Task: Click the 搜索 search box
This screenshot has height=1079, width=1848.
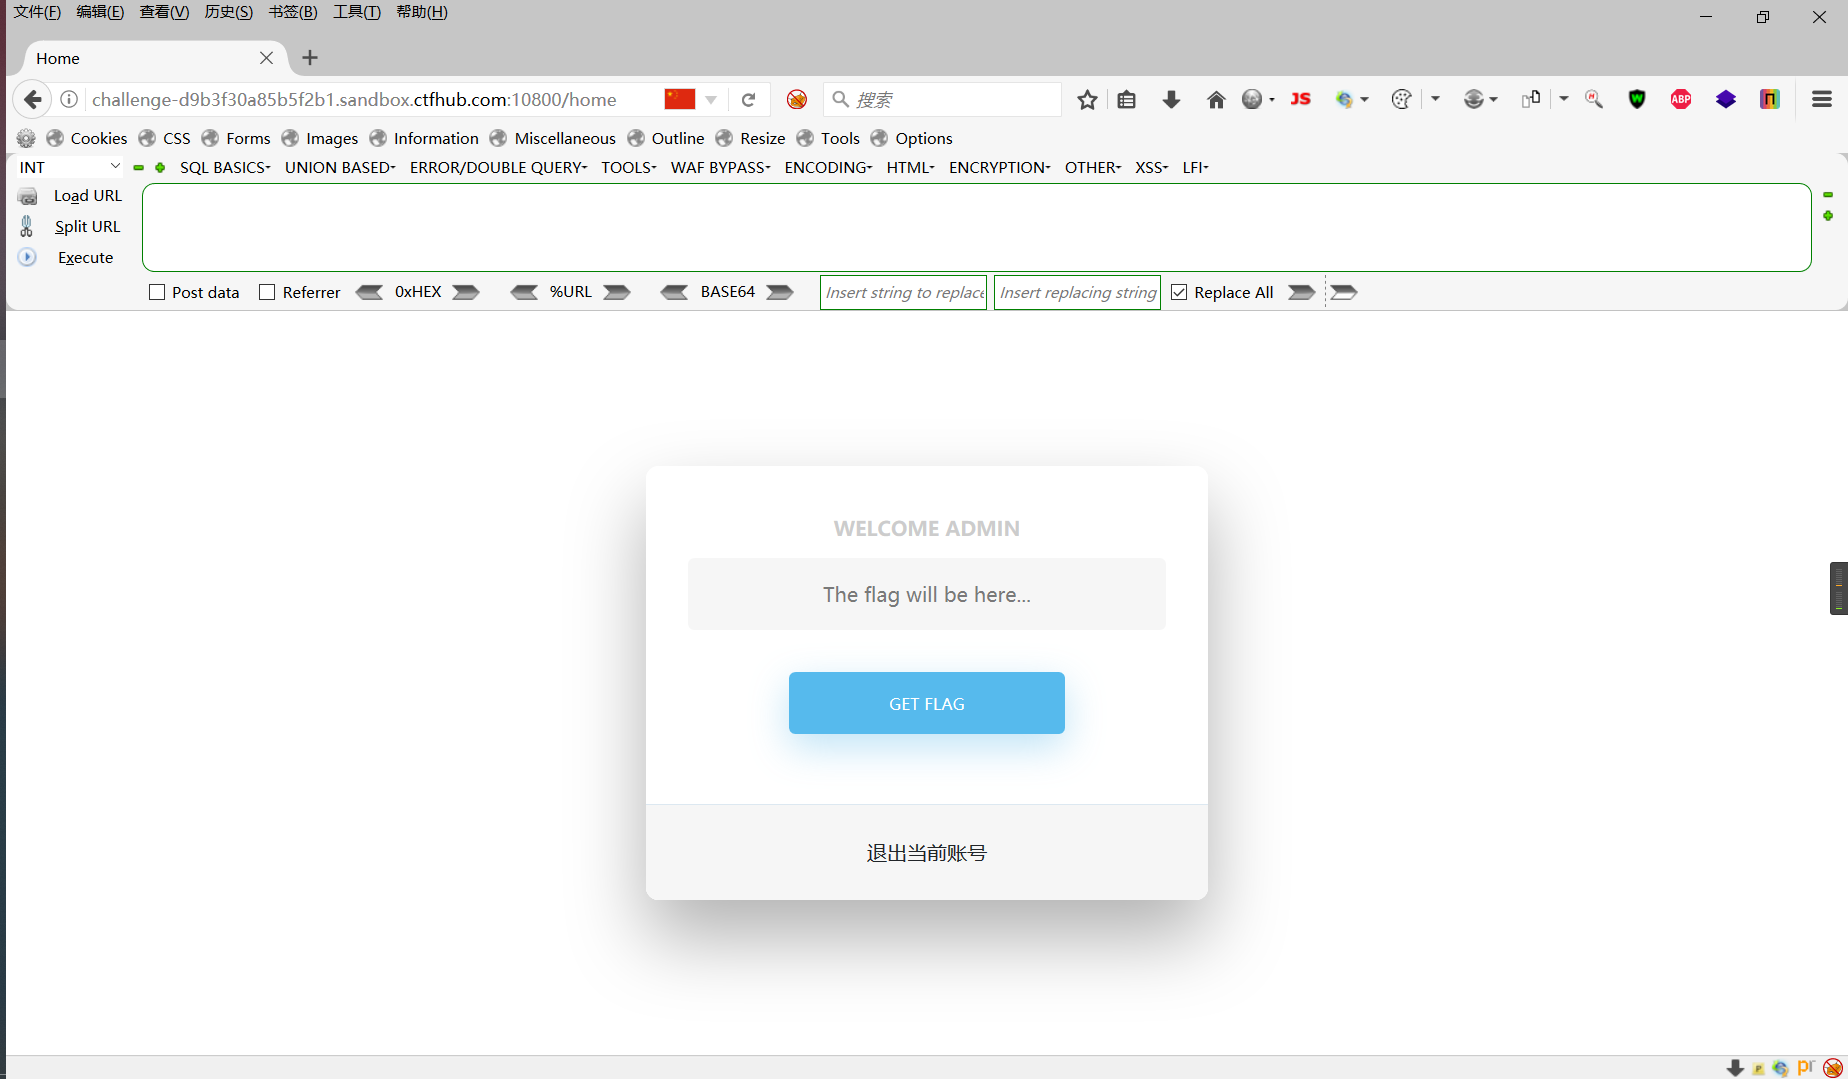Action: pyautogui.click(x=942, y=99)
